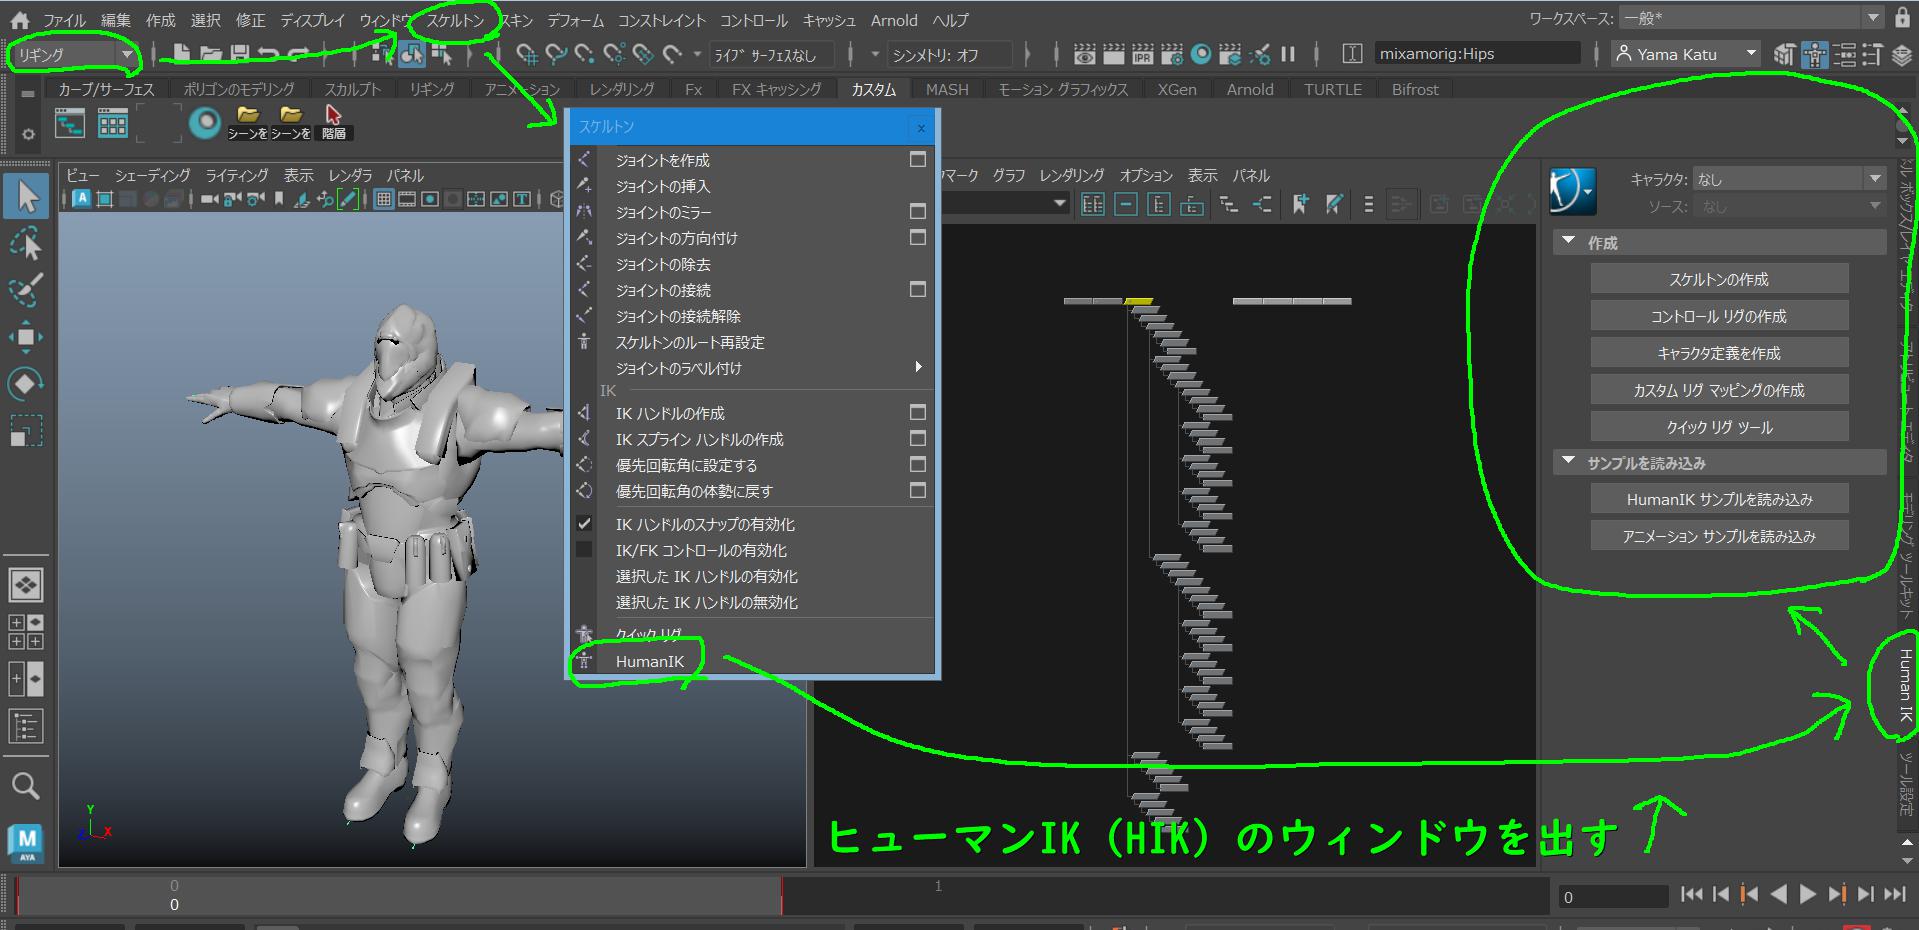The width and height of the screenshot is (1919, 930).
Task: Expand ジョイントのラベル付け submenu arrow
Action: click(918, 367)
